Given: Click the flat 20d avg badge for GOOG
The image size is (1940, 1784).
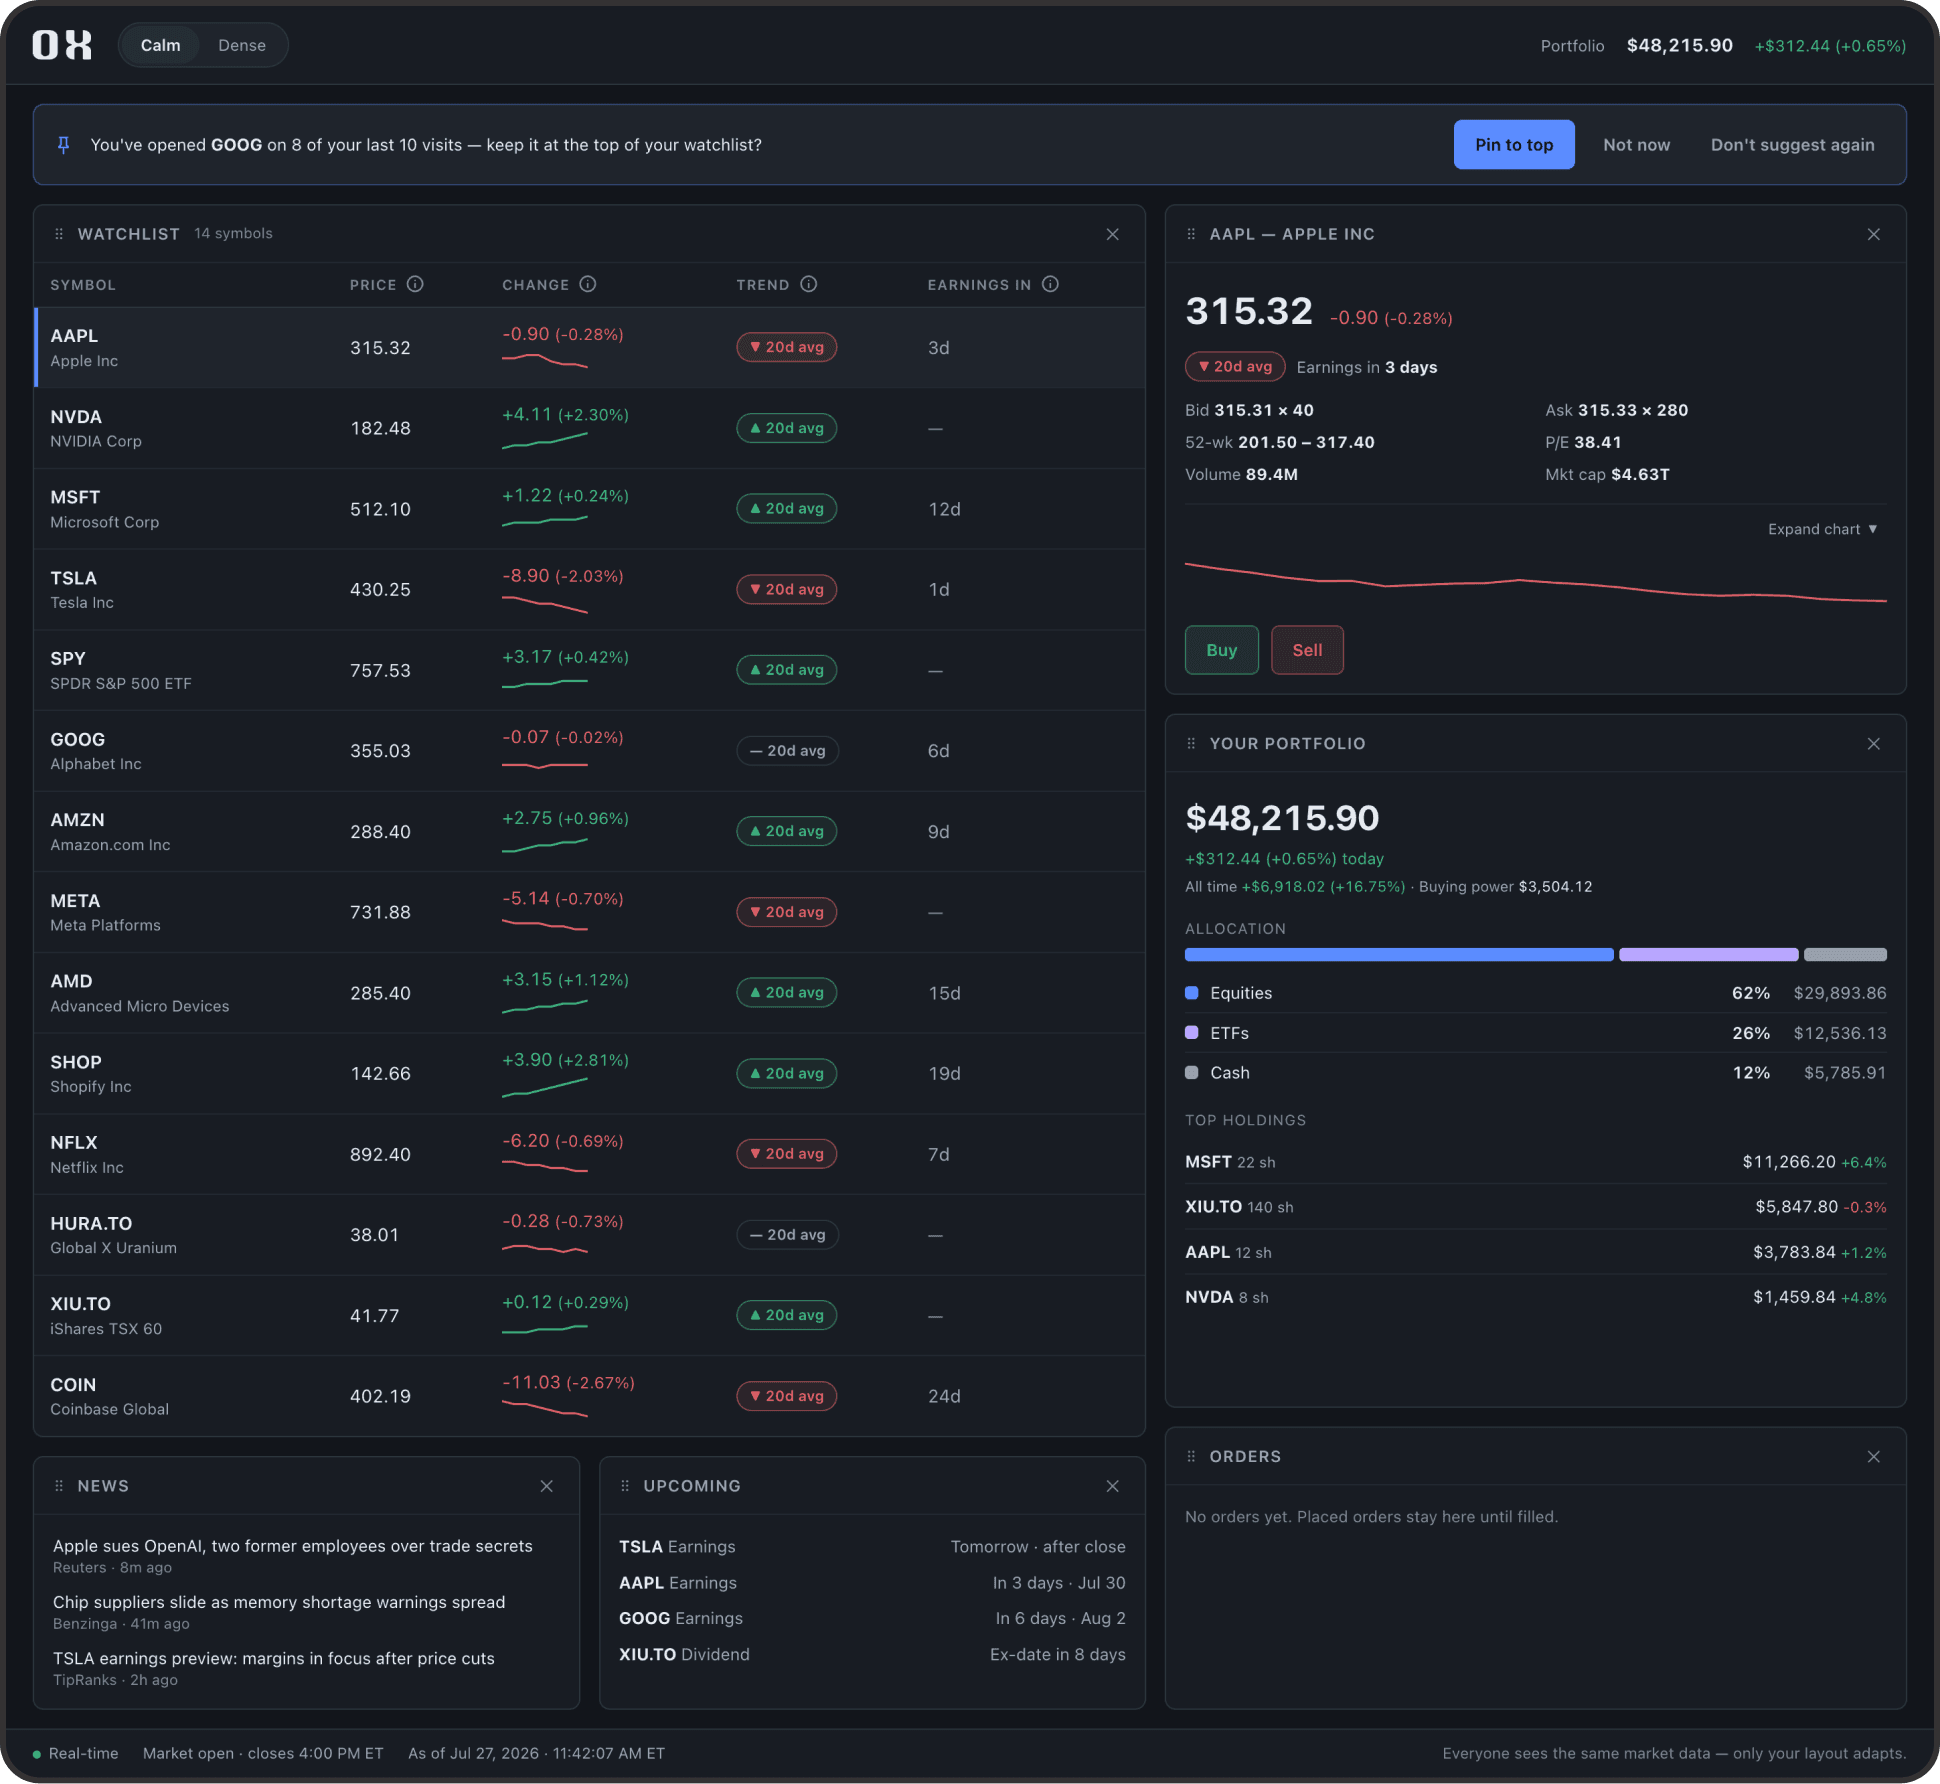Looking at the screenshot, I should 787,751.
